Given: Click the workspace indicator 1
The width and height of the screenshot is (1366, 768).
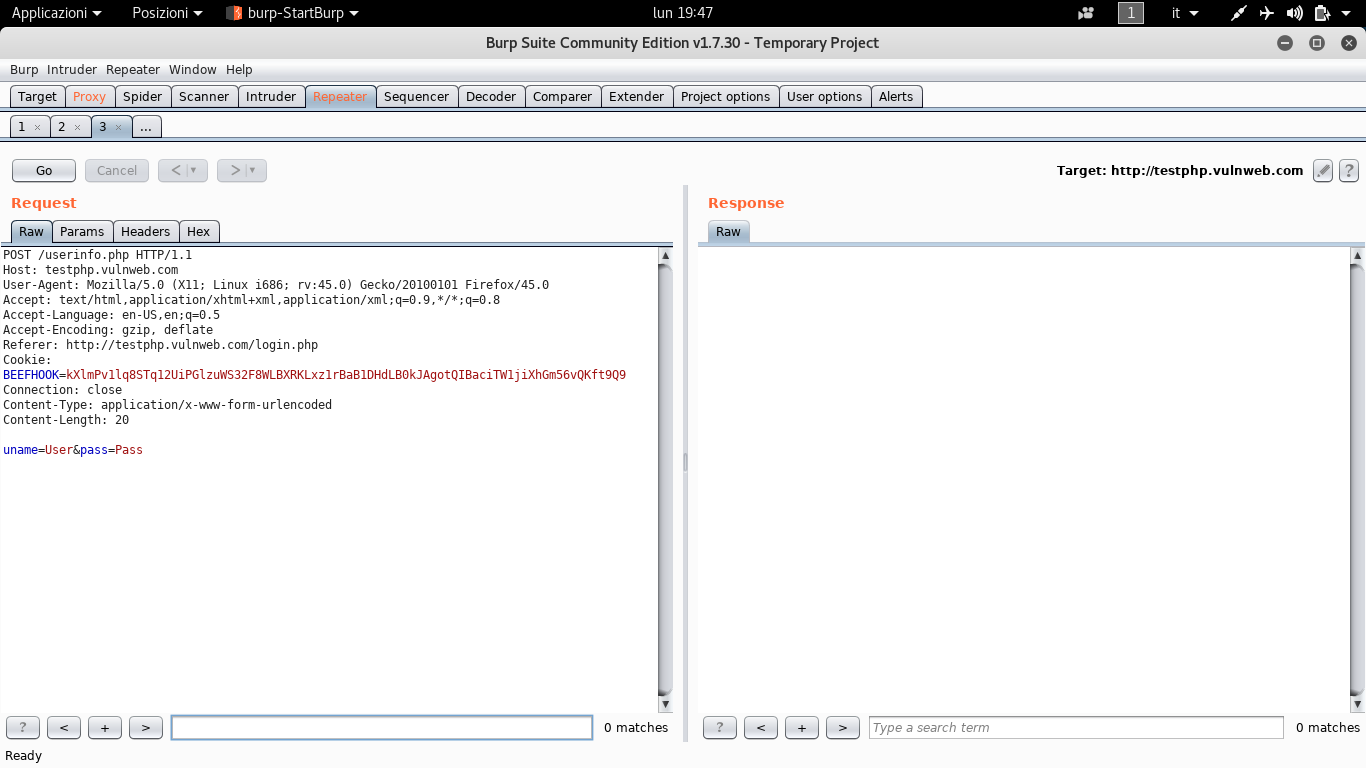Looking at the screenshot, I should click(1131, 13).
